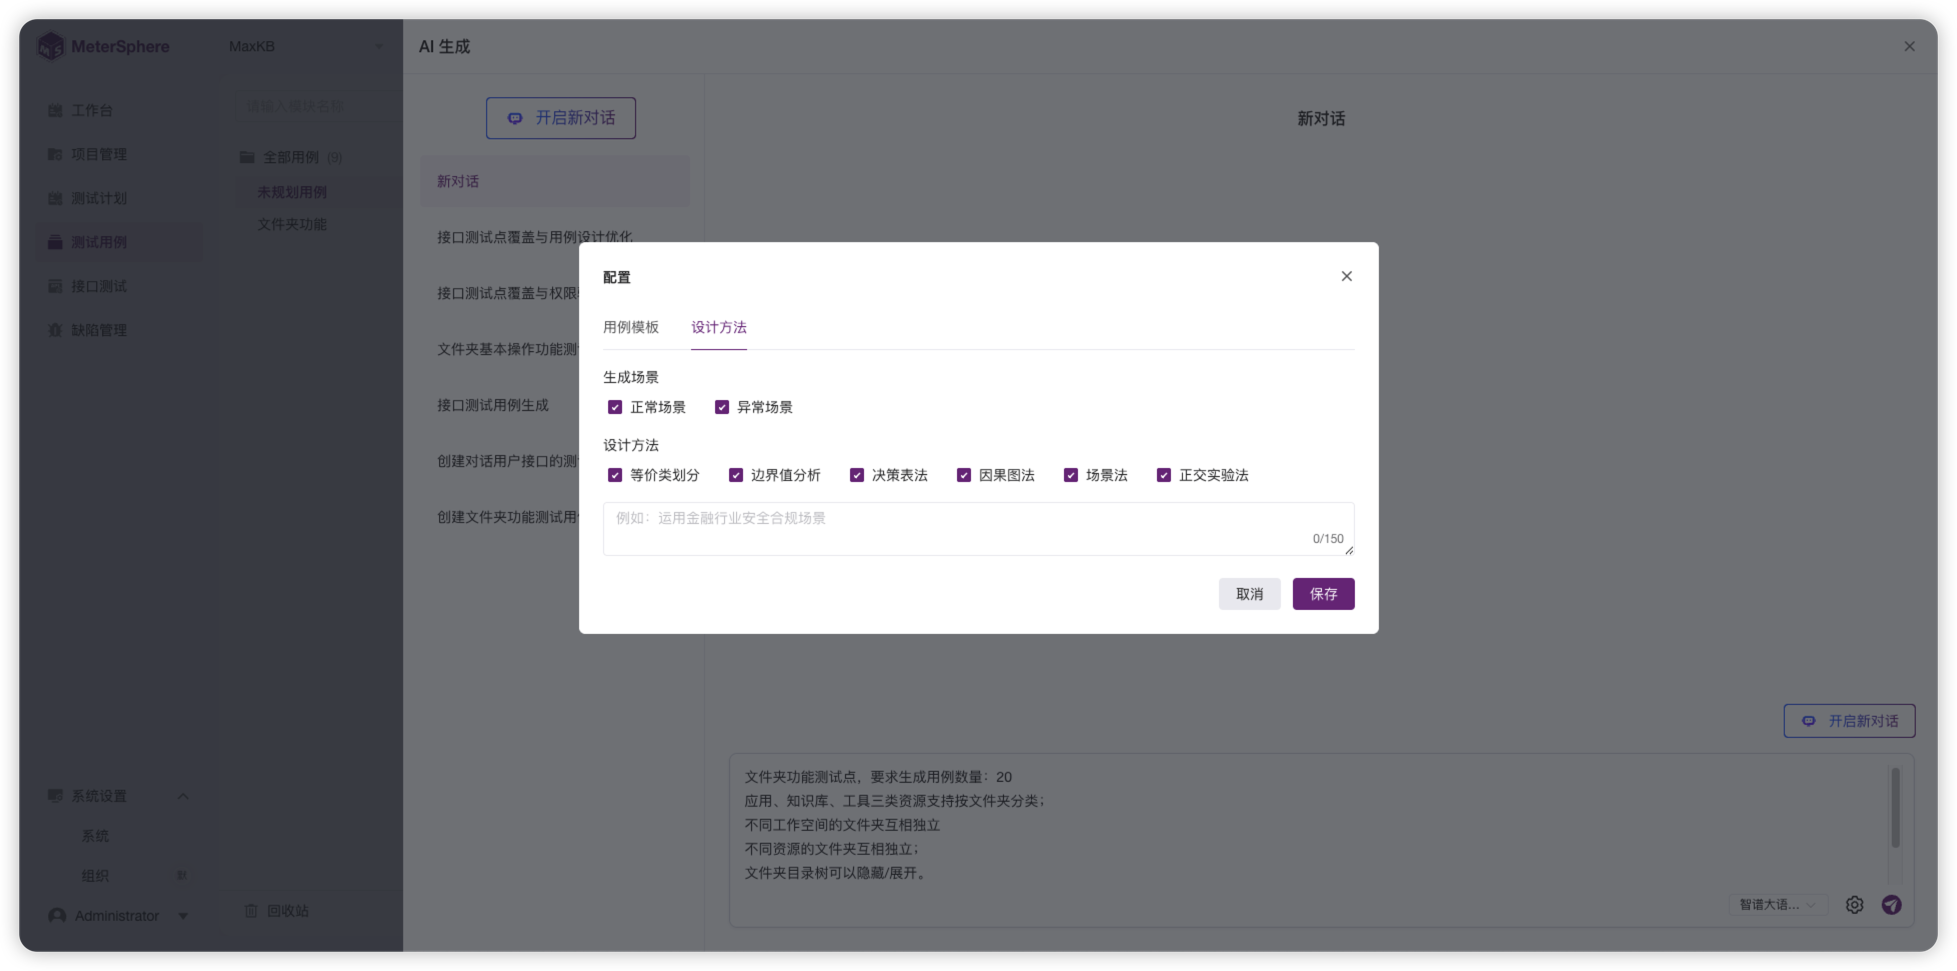Collapse the 系统设置 section

click(182, 796)
